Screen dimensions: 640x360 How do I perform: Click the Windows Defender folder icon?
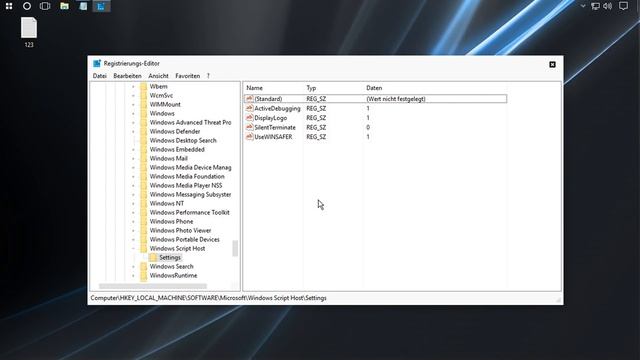(143, 131)
